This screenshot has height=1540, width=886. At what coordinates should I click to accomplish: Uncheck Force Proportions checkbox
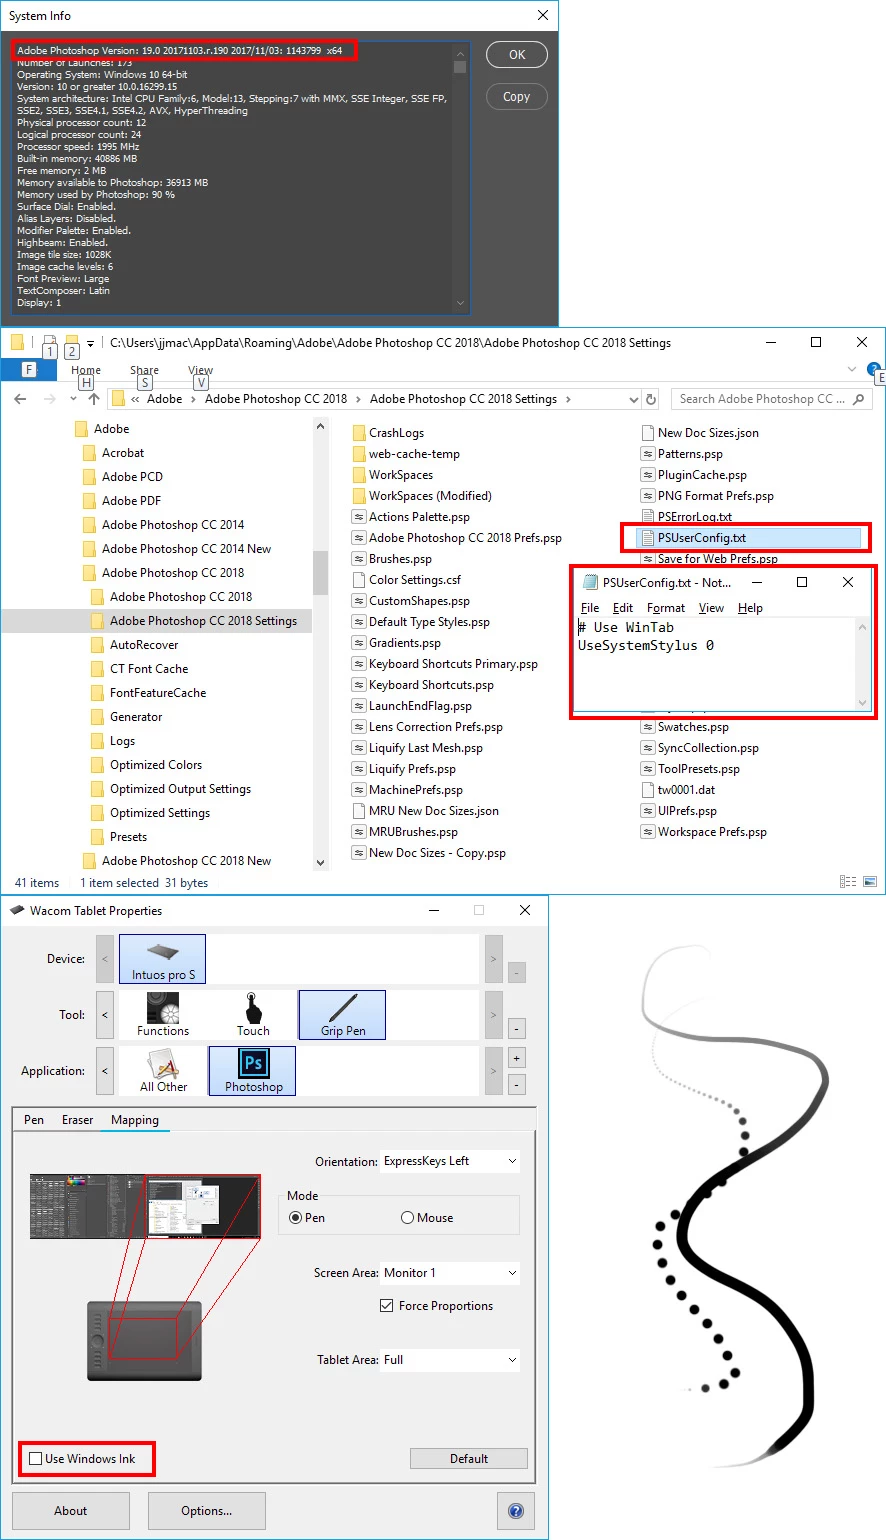coord(386,1306)
